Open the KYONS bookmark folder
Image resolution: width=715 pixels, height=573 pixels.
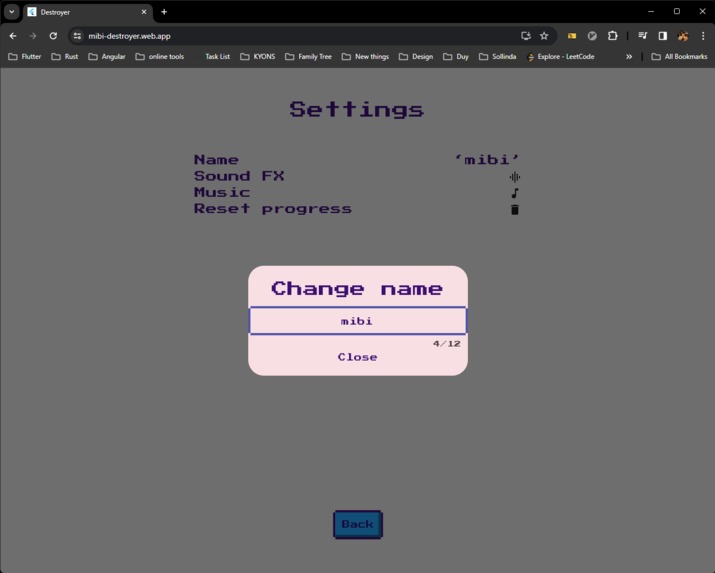[x=258, y=57]
